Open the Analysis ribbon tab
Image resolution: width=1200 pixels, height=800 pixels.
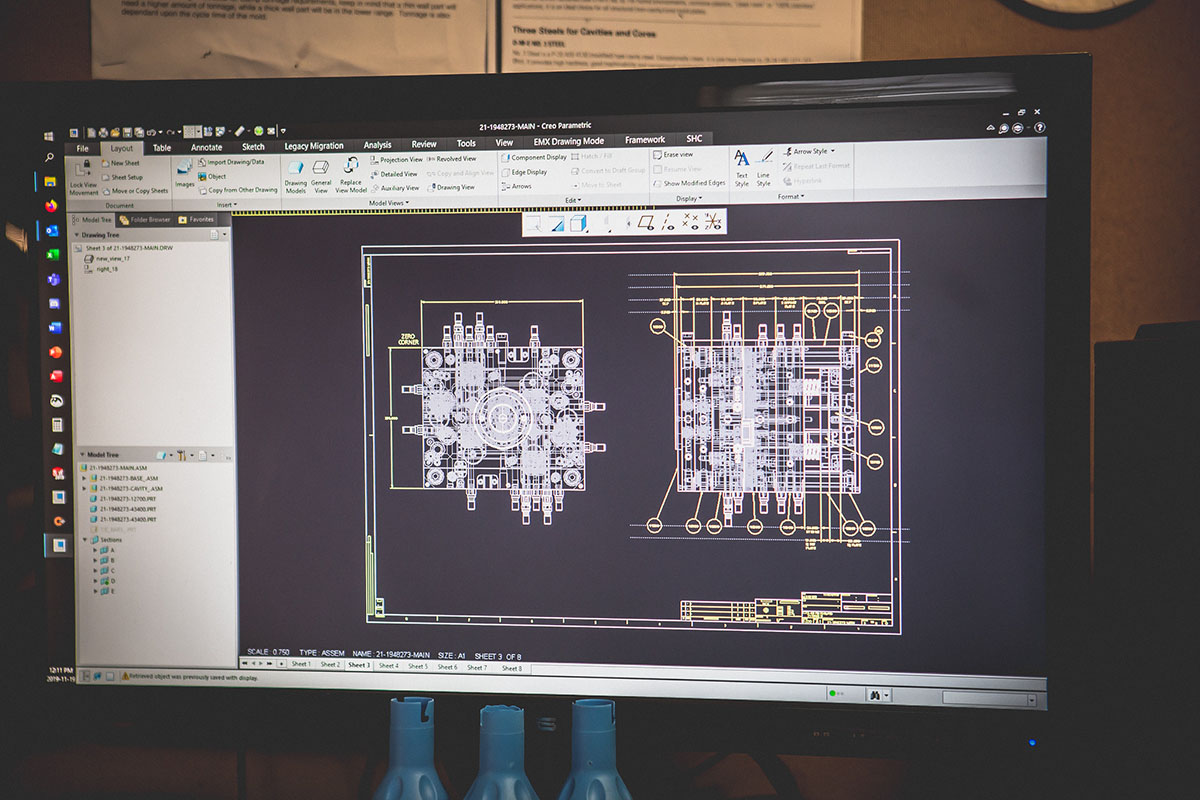(377, 145)
